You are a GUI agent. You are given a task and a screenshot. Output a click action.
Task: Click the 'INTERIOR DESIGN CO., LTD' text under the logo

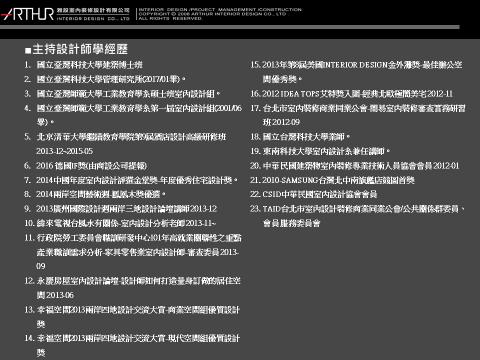coord(93,19)
